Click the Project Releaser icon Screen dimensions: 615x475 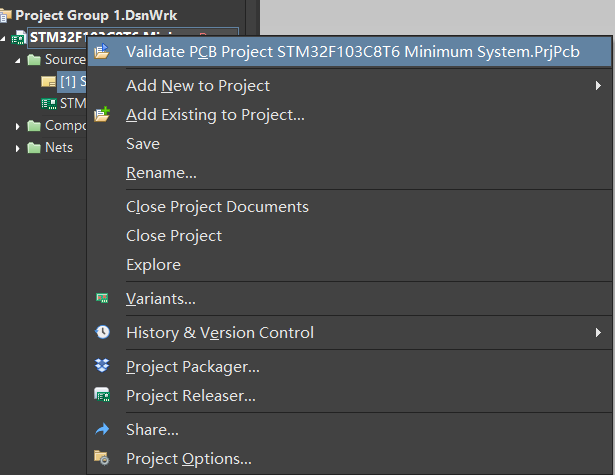102,395
